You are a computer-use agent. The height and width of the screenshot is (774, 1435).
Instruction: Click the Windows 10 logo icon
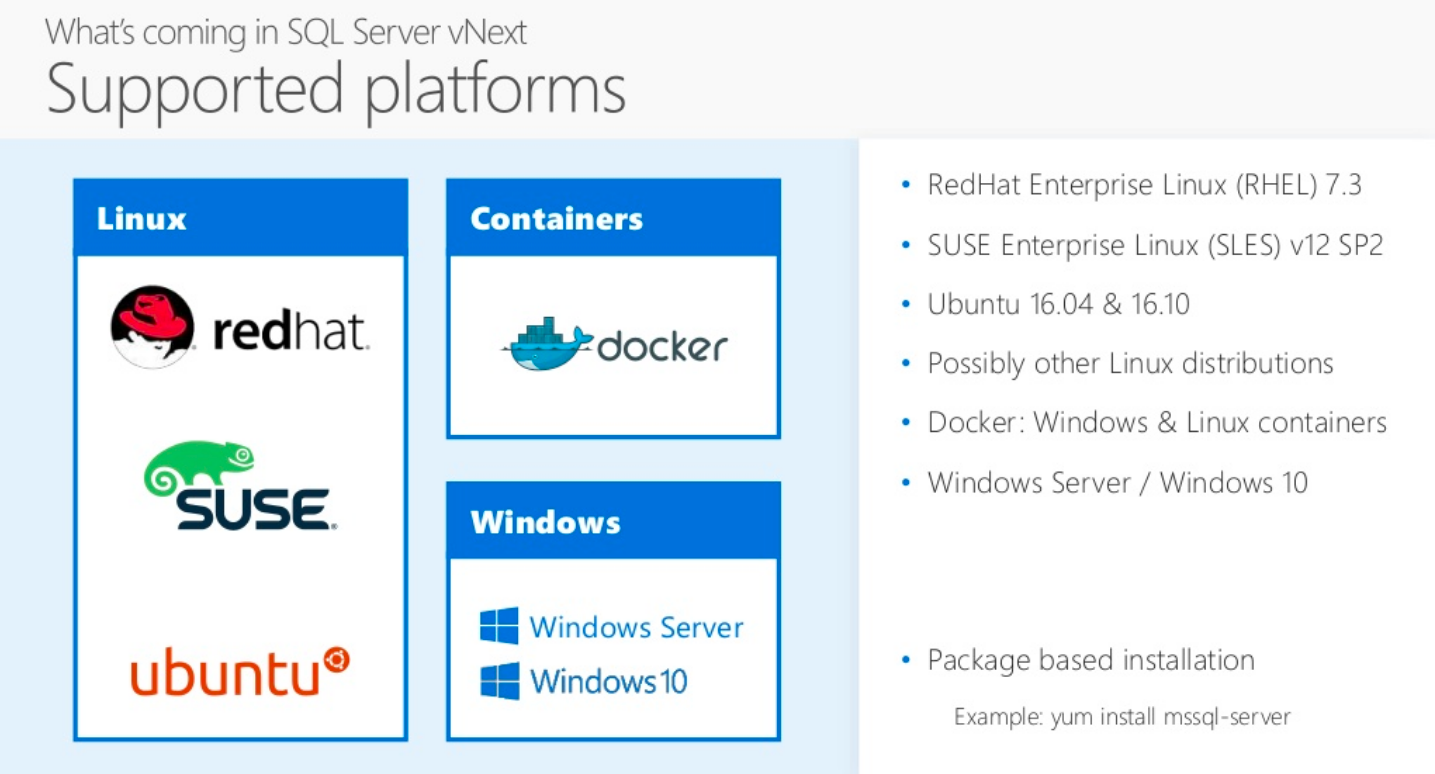click(x=499, y=681)
